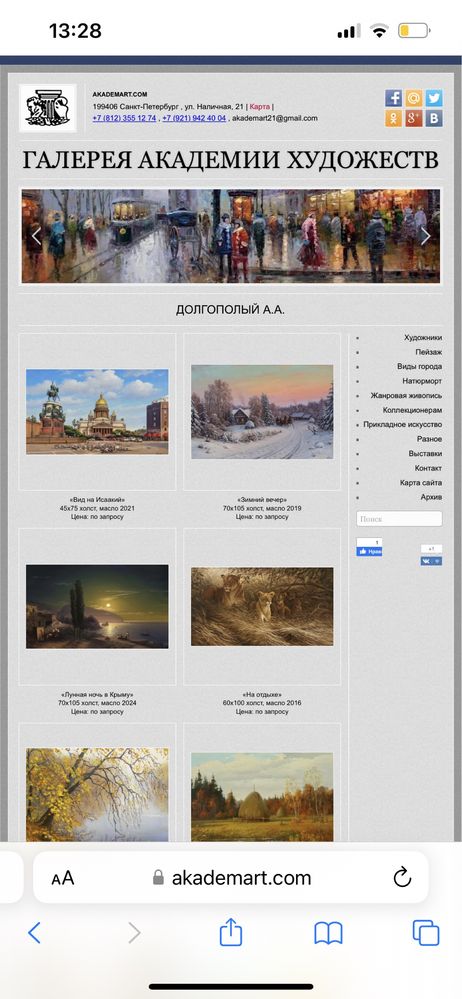
Task: Tap the Safari share icon
Action: (231, 933)
